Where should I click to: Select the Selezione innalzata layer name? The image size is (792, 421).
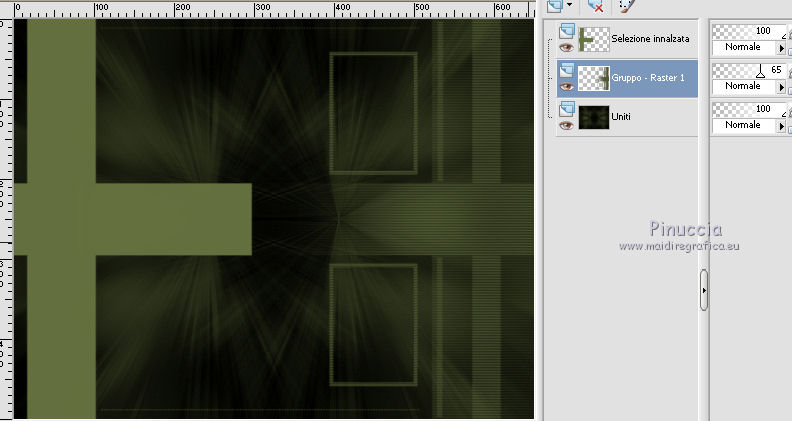click(x=650, y=38)
